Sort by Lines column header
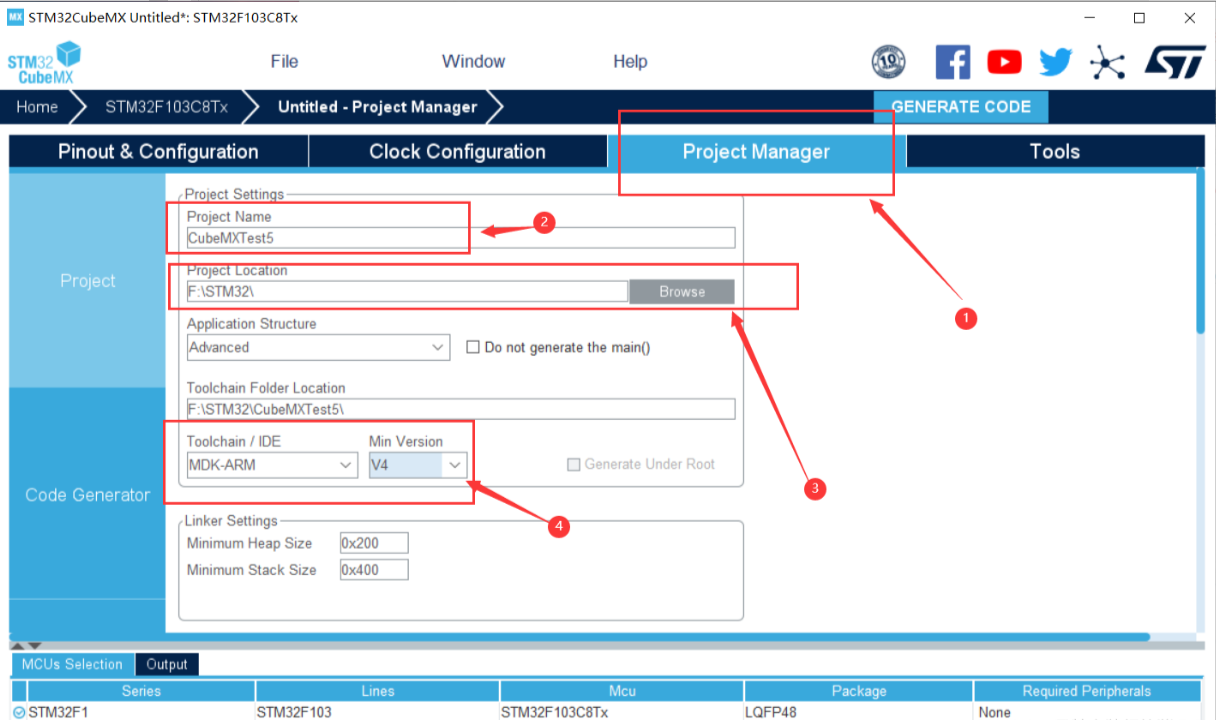 377,691
